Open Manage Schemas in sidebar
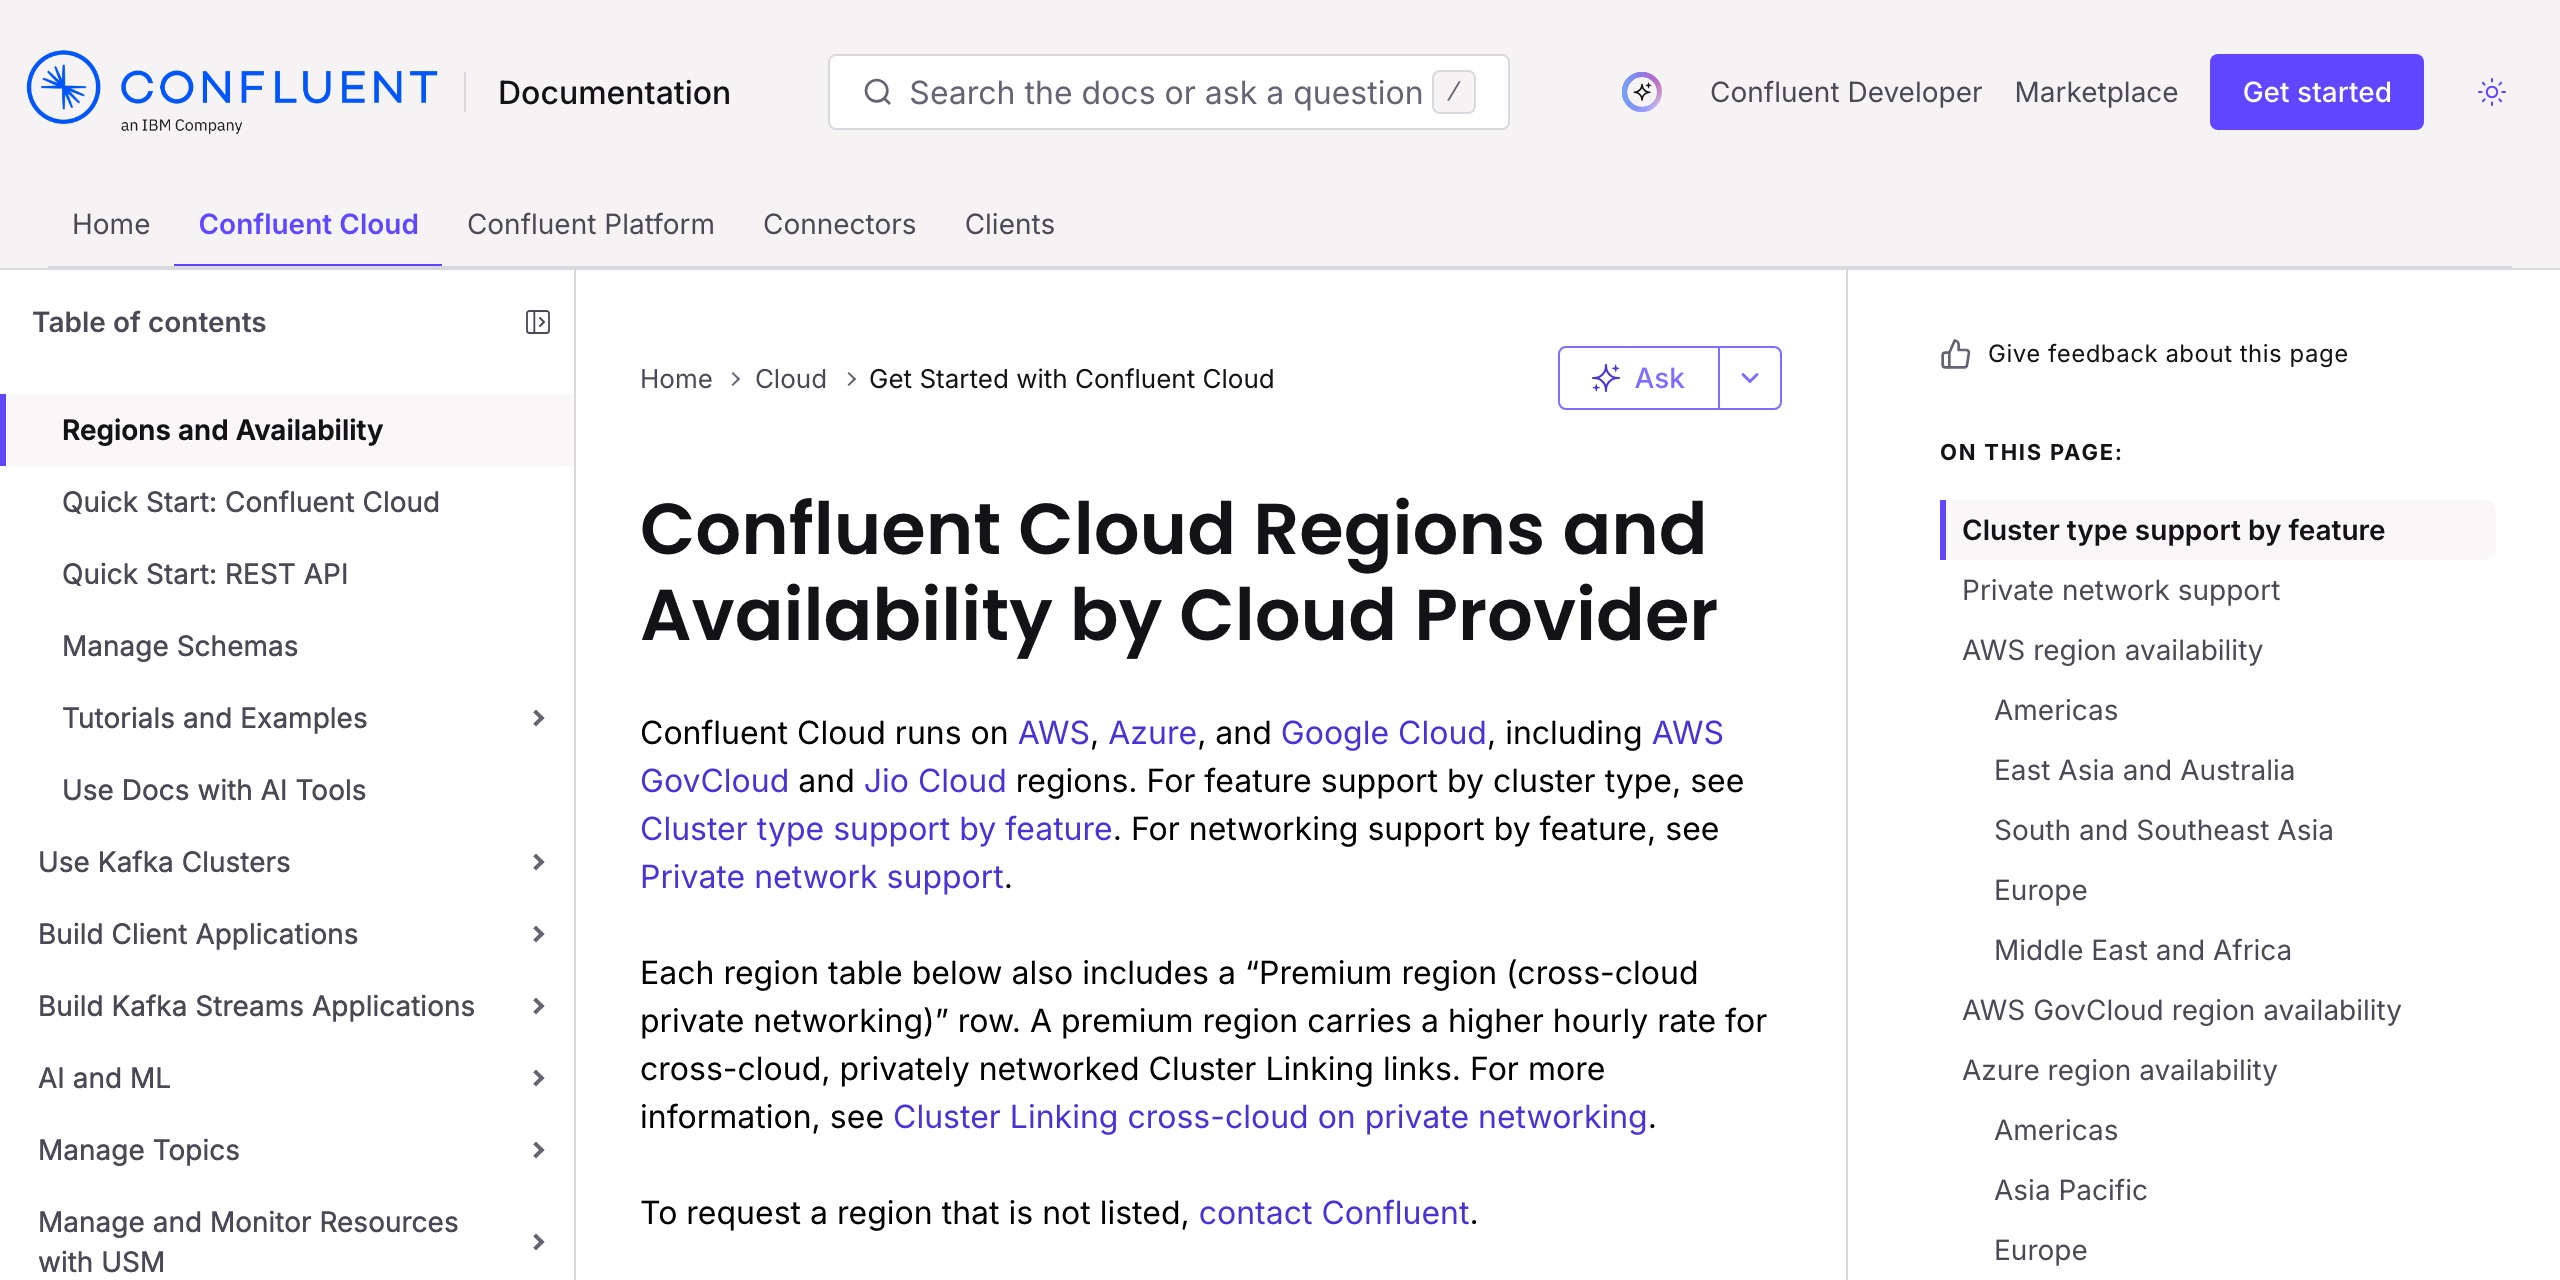 [x=180, y=646]
